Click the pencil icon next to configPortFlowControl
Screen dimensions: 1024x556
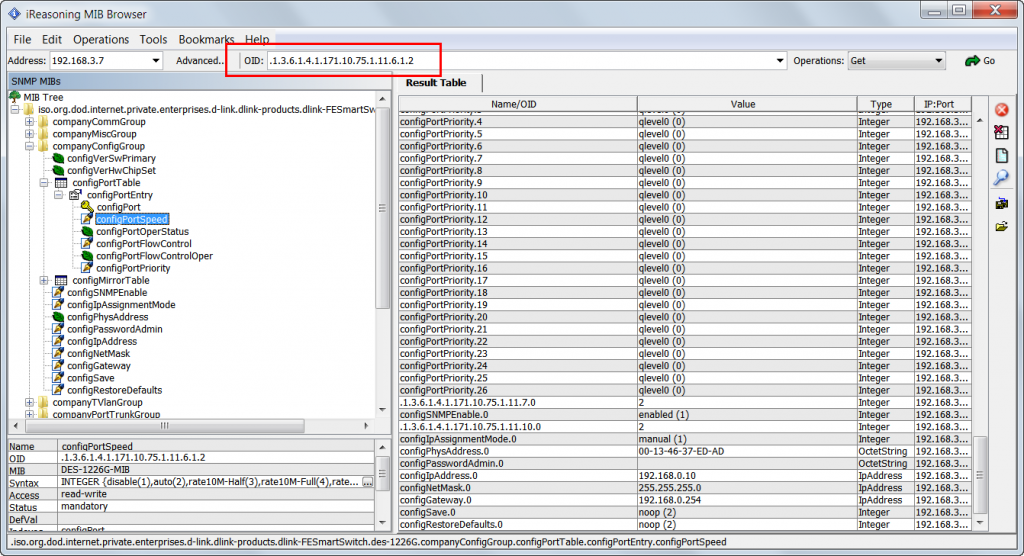pos(87,244)
